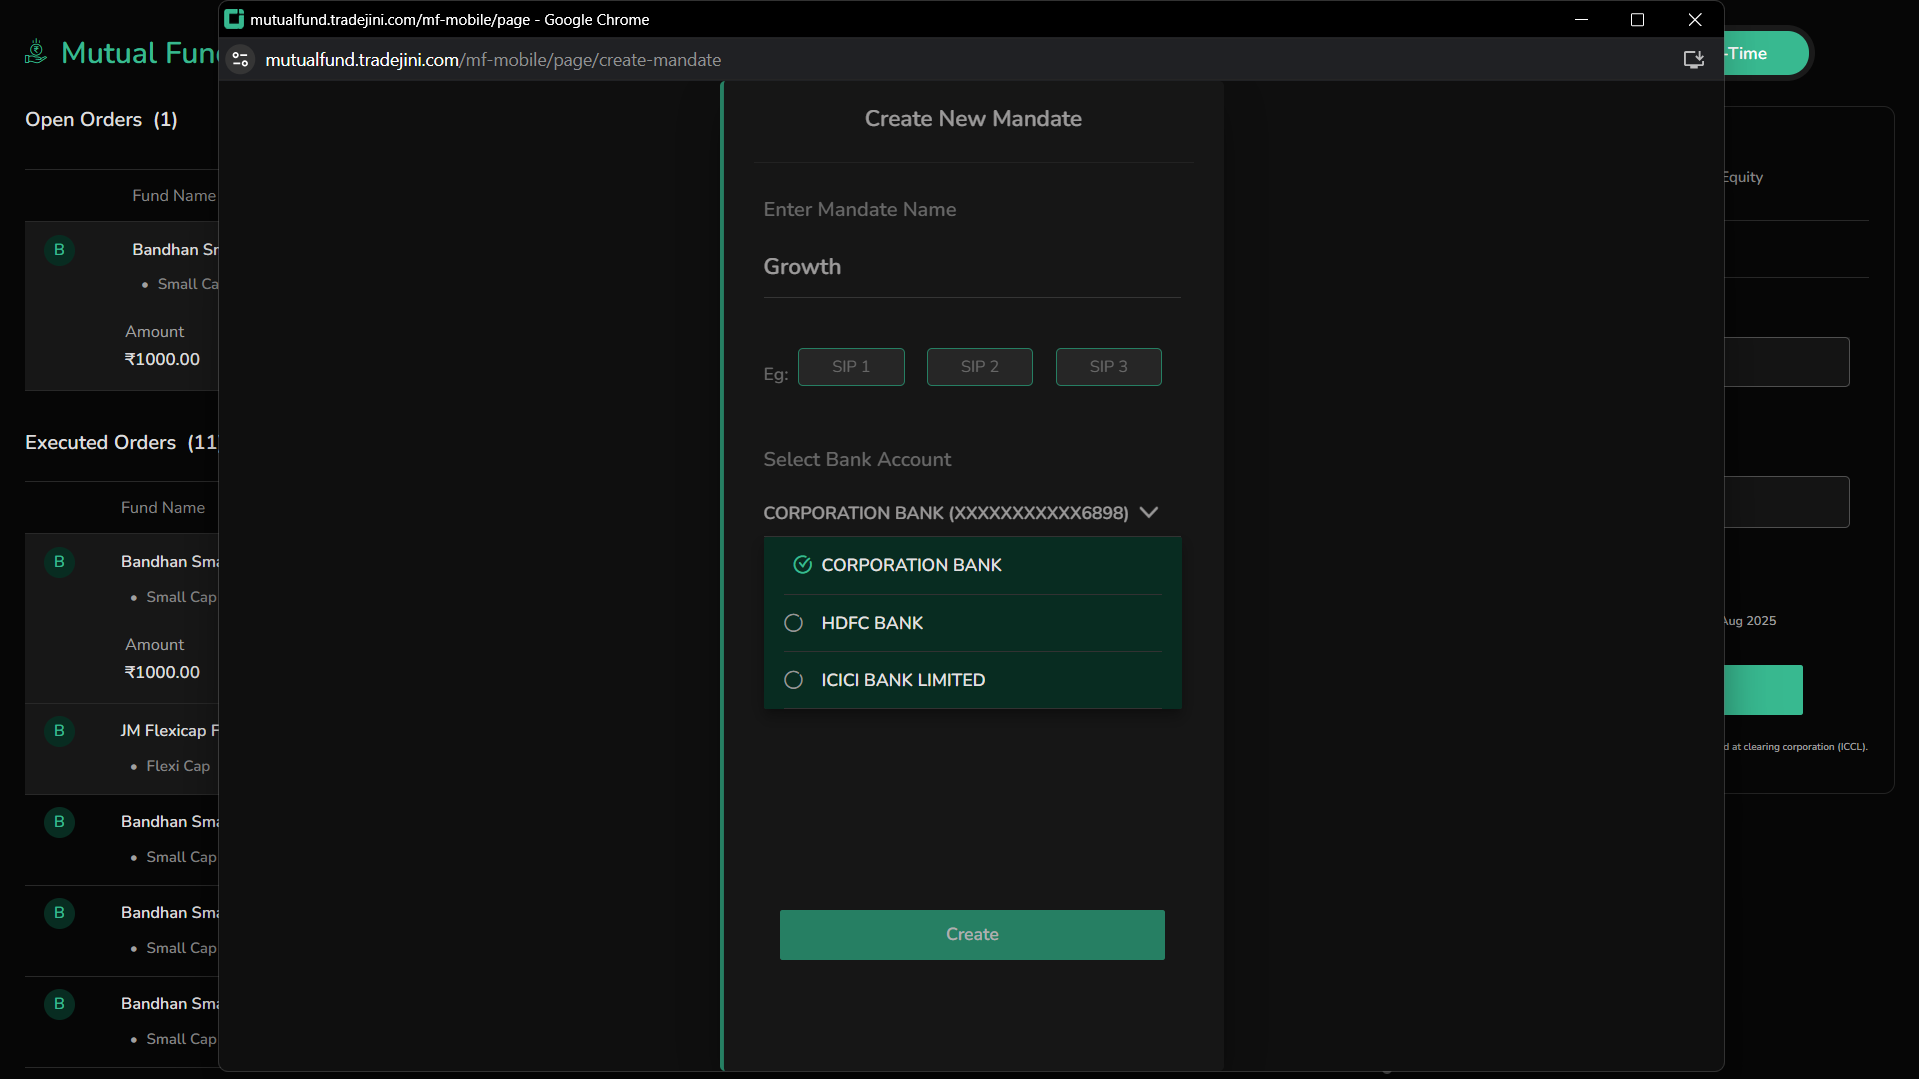
Task: Click the Executed Orders heading
Action: point(121,443)
